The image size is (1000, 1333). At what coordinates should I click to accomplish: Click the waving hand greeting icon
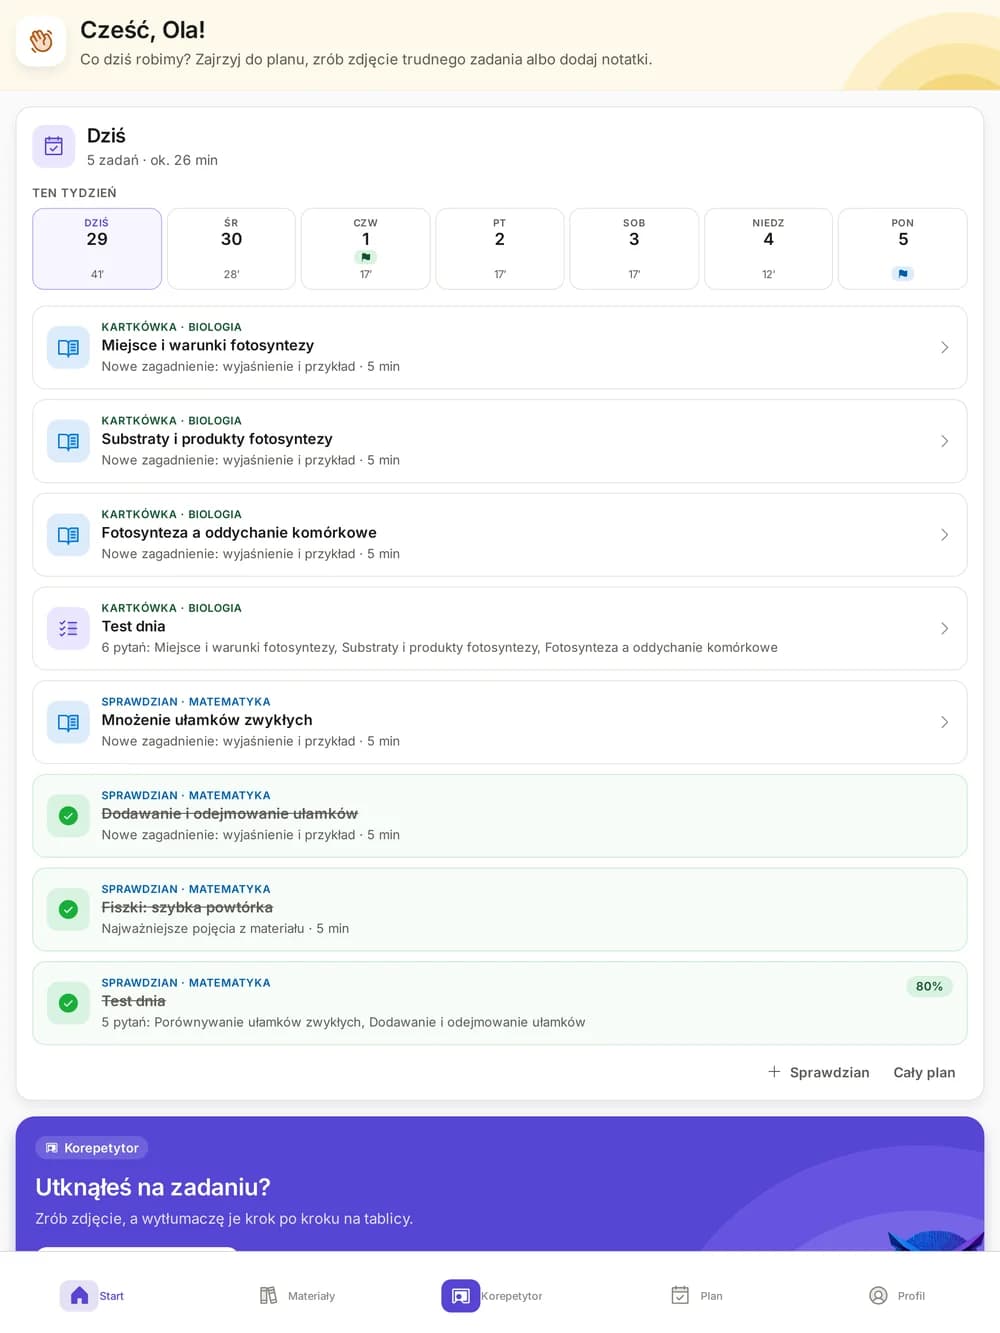click(x=41, y=41)
